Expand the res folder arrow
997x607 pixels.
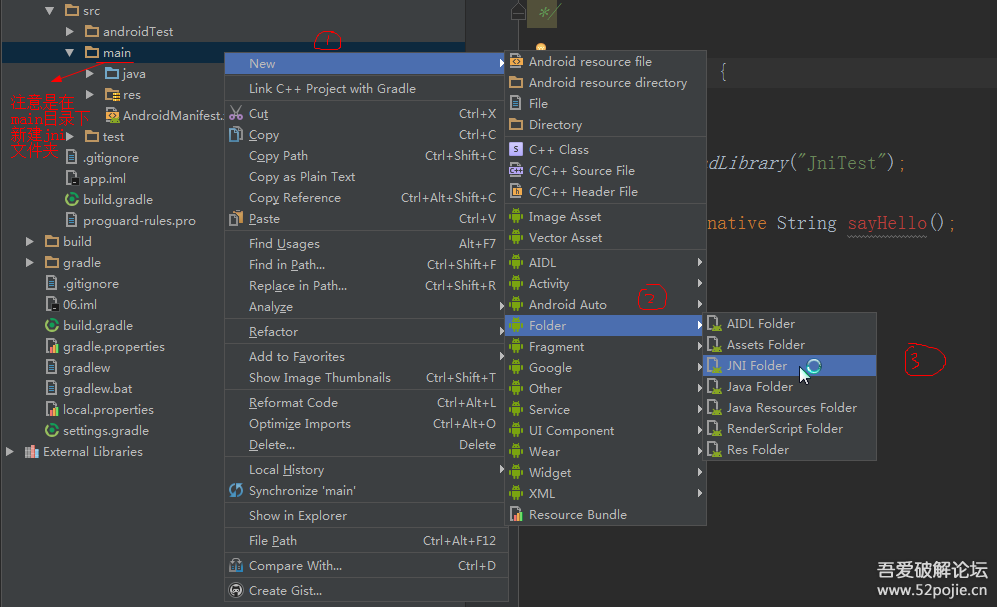tap(90, 94)
